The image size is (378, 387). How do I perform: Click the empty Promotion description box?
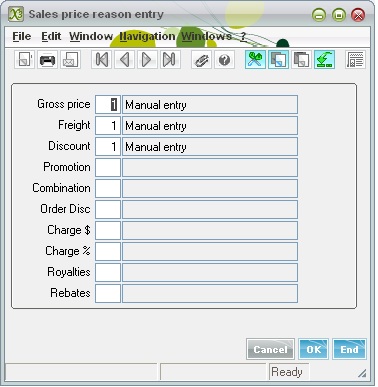pyautogui.click(x=210, y=168)
